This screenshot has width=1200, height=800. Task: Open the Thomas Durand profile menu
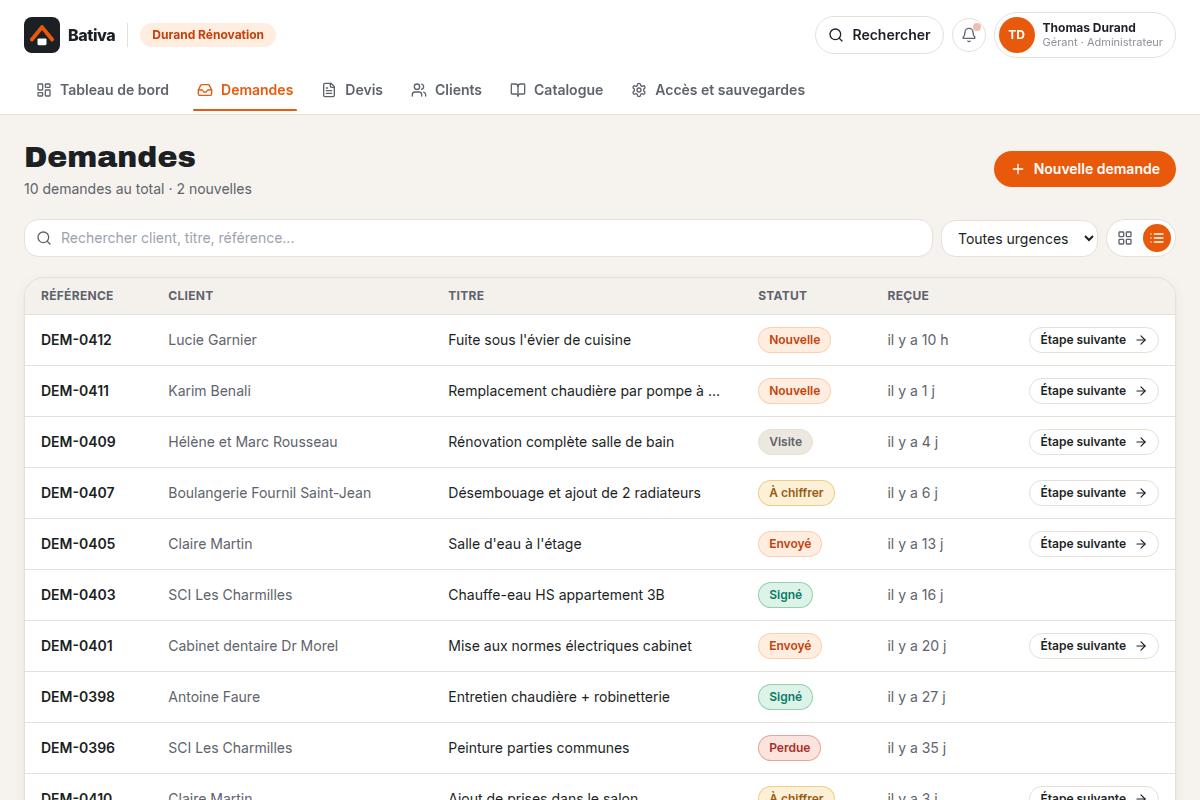click(x=1085, y=35)
